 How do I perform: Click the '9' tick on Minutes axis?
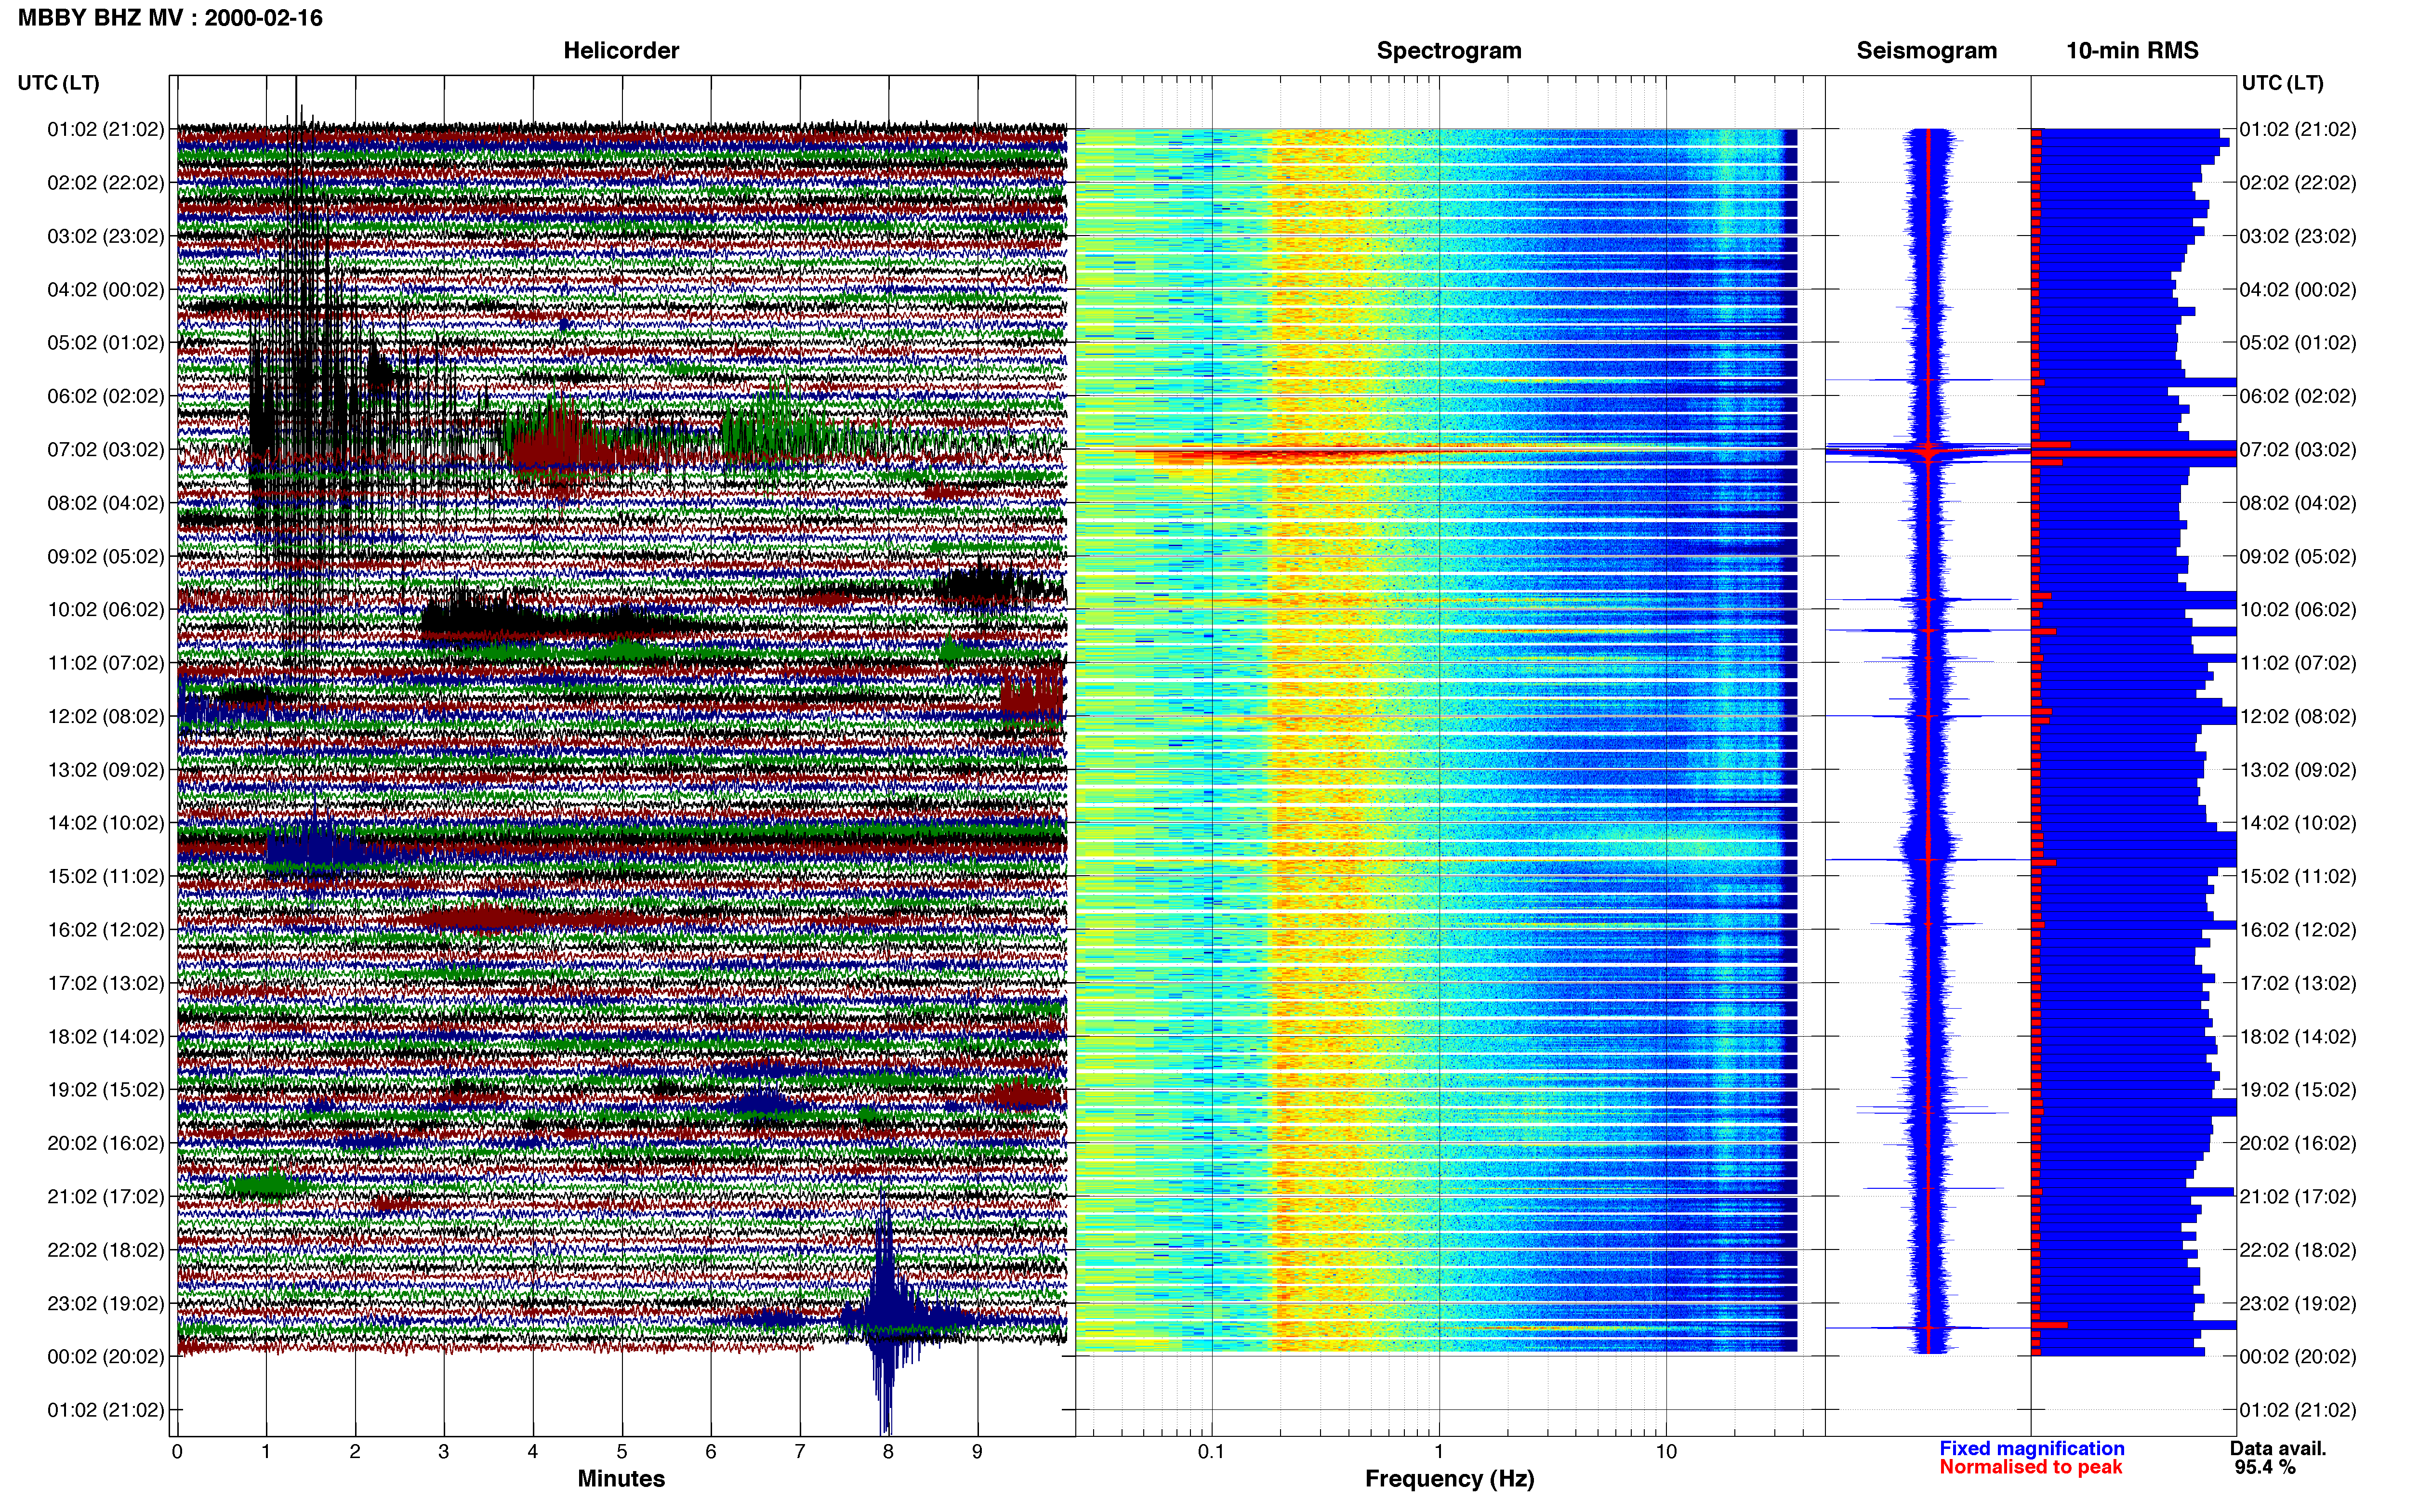(977, 1452)
